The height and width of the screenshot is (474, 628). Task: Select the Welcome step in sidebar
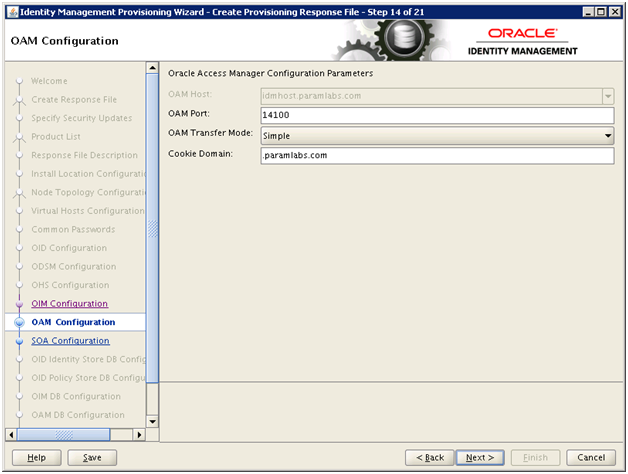[49, 81]
